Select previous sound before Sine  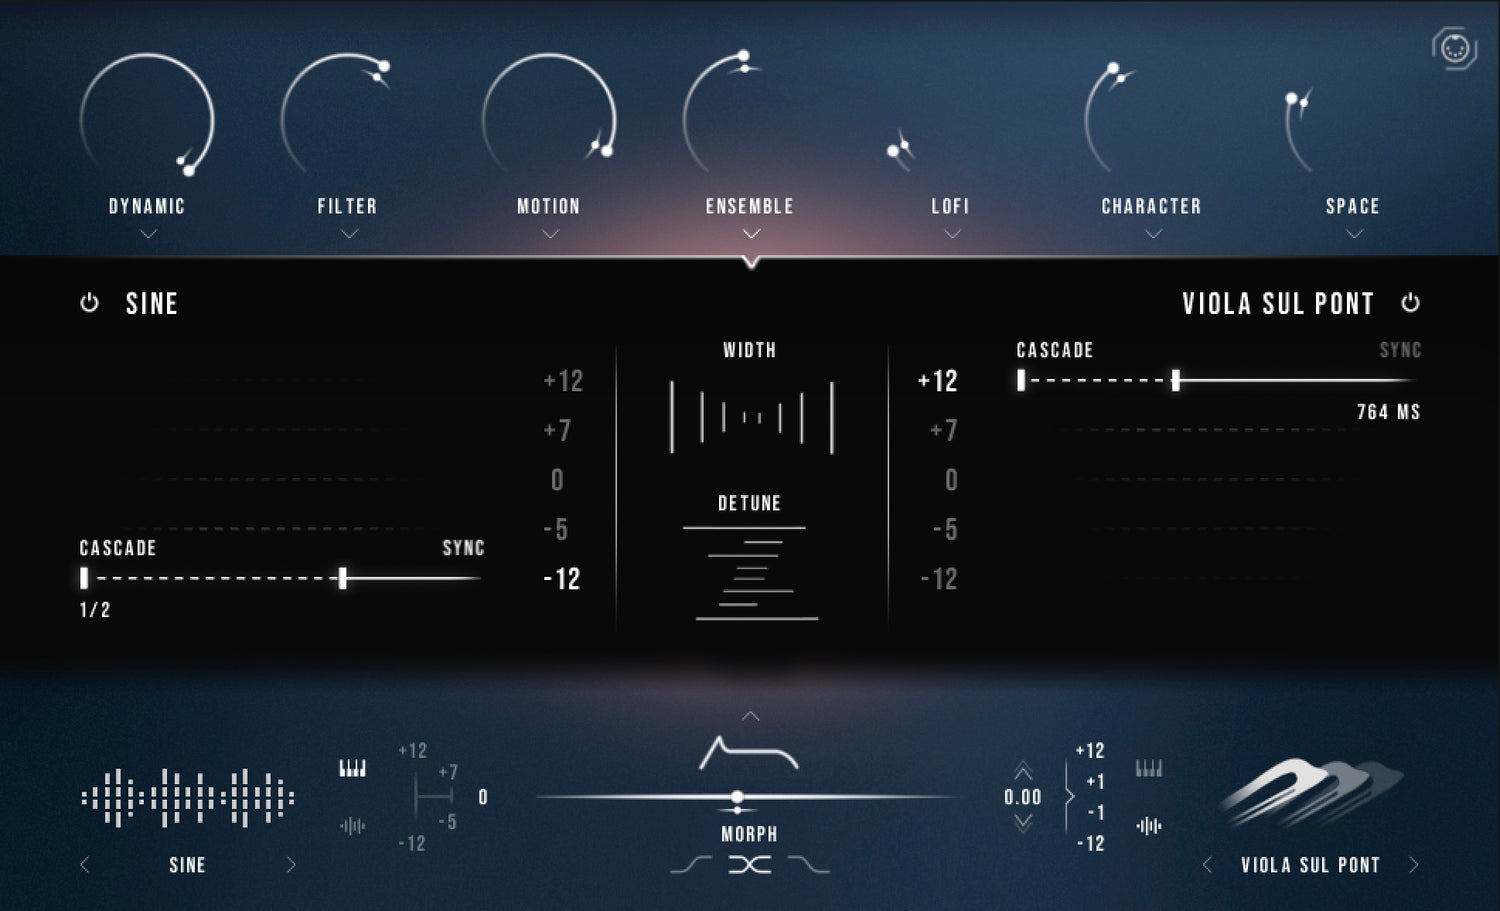[x=85, y=865]
